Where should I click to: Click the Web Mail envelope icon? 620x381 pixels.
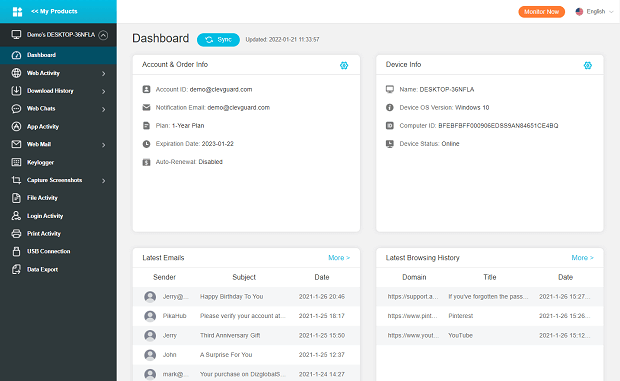pyautogui.click(x=16, y=144)
